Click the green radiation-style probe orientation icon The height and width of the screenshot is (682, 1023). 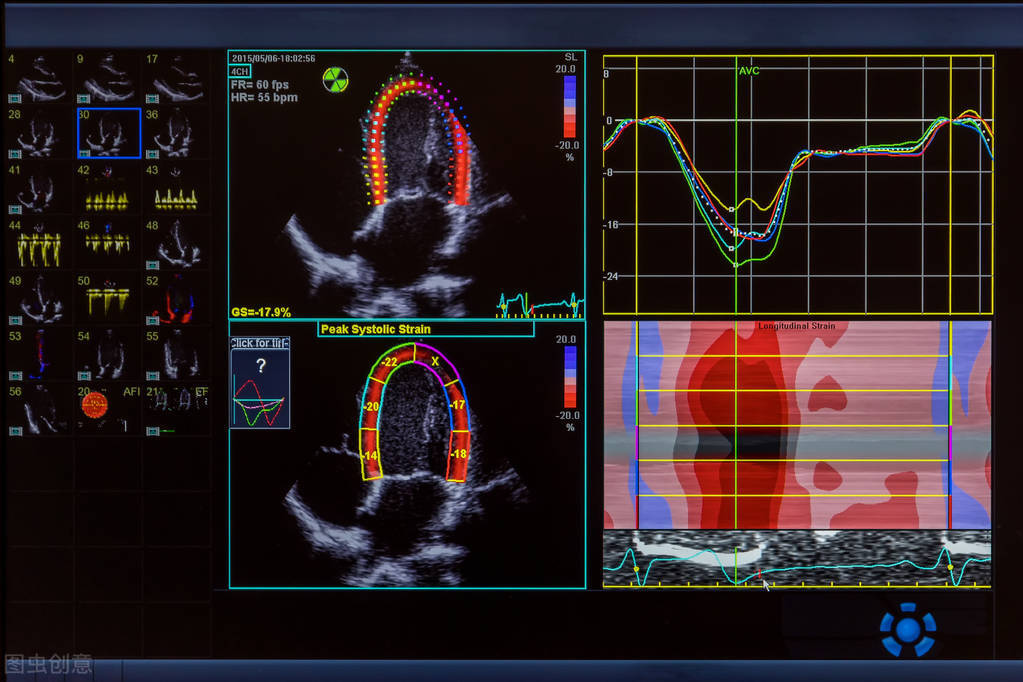coord(335,80)
